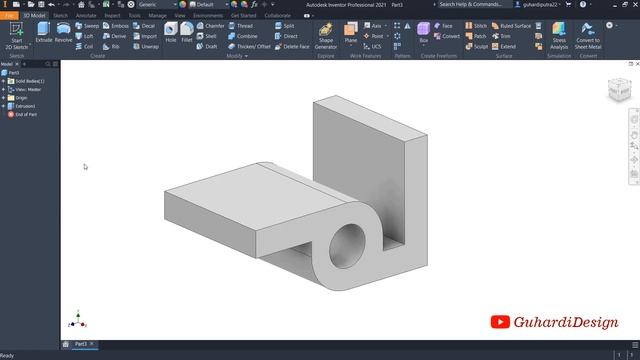Select the Emboss tool
Viewport: 640px width, 360px height.
pyautogui.click(x=116, y=26)
